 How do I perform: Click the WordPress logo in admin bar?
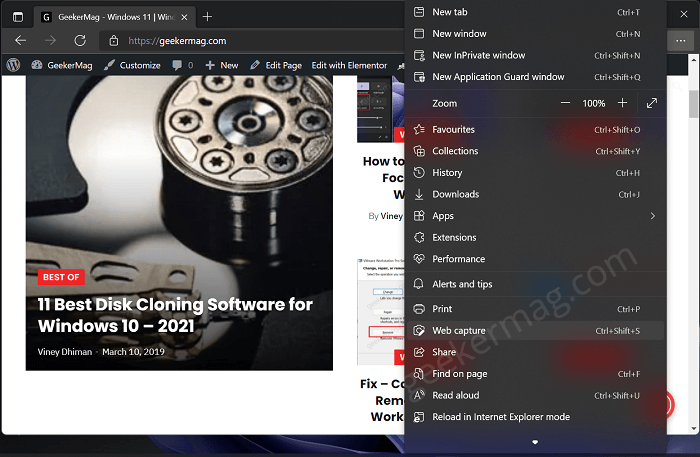(13, 65)
